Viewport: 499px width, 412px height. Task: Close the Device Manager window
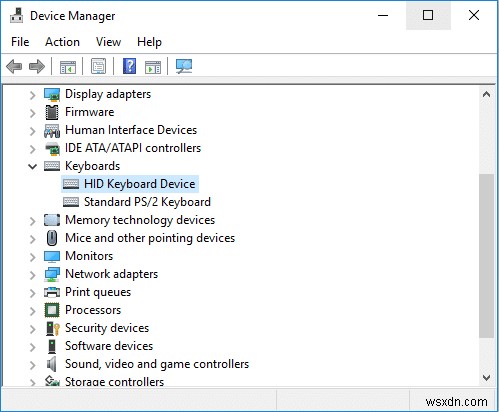click(474, 15)
